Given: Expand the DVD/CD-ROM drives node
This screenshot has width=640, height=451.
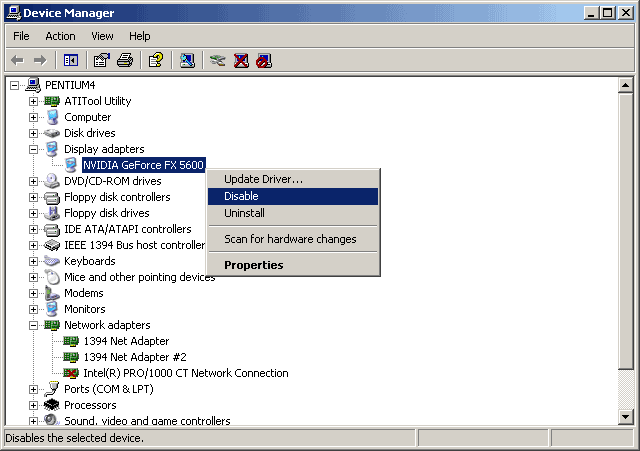Looking at the screenshot, I should (x=33, y=181).
